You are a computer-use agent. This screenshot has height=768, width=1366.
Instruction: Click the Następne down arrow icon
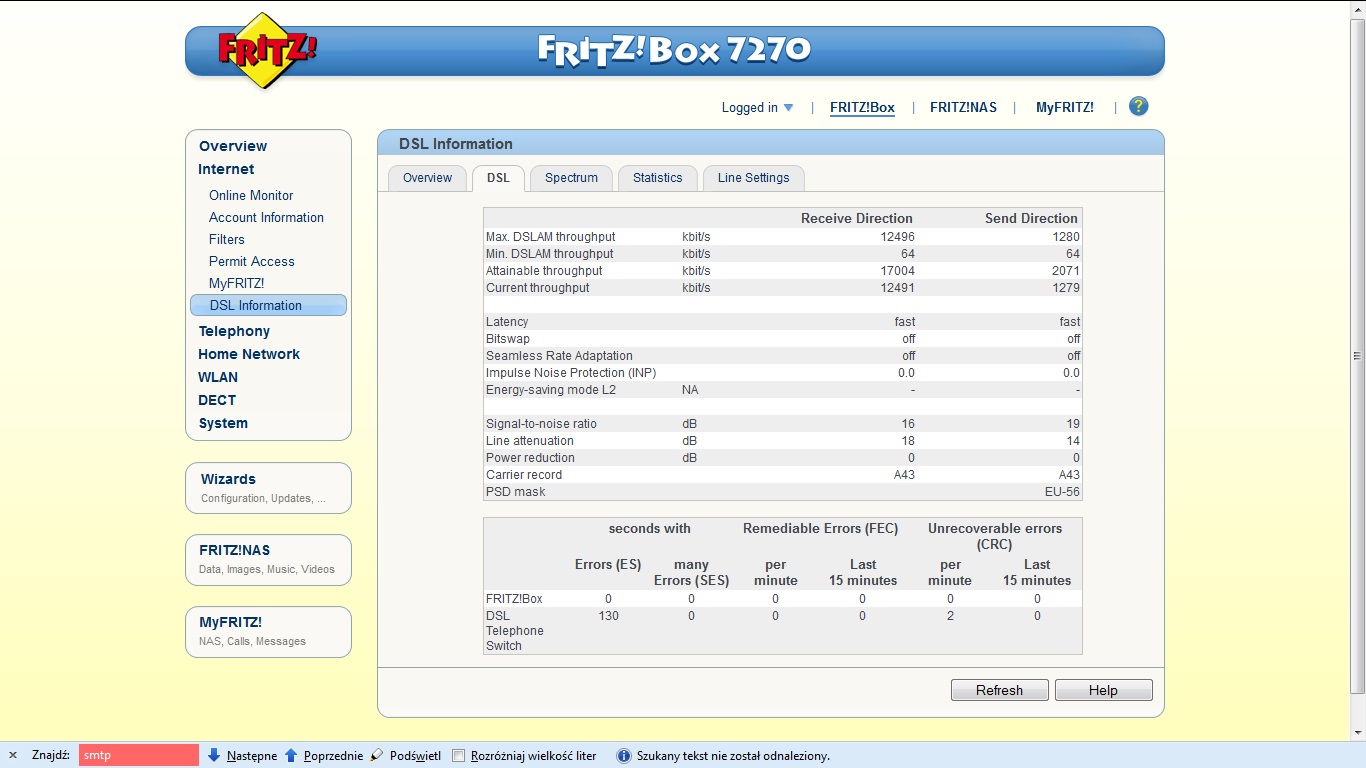214,755
